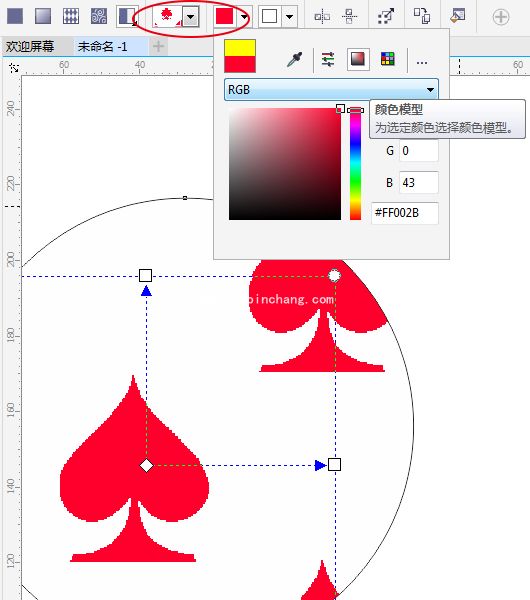Click the hex #FF002B input field
This screenshot has height=600, width=530.
(405, 213)
